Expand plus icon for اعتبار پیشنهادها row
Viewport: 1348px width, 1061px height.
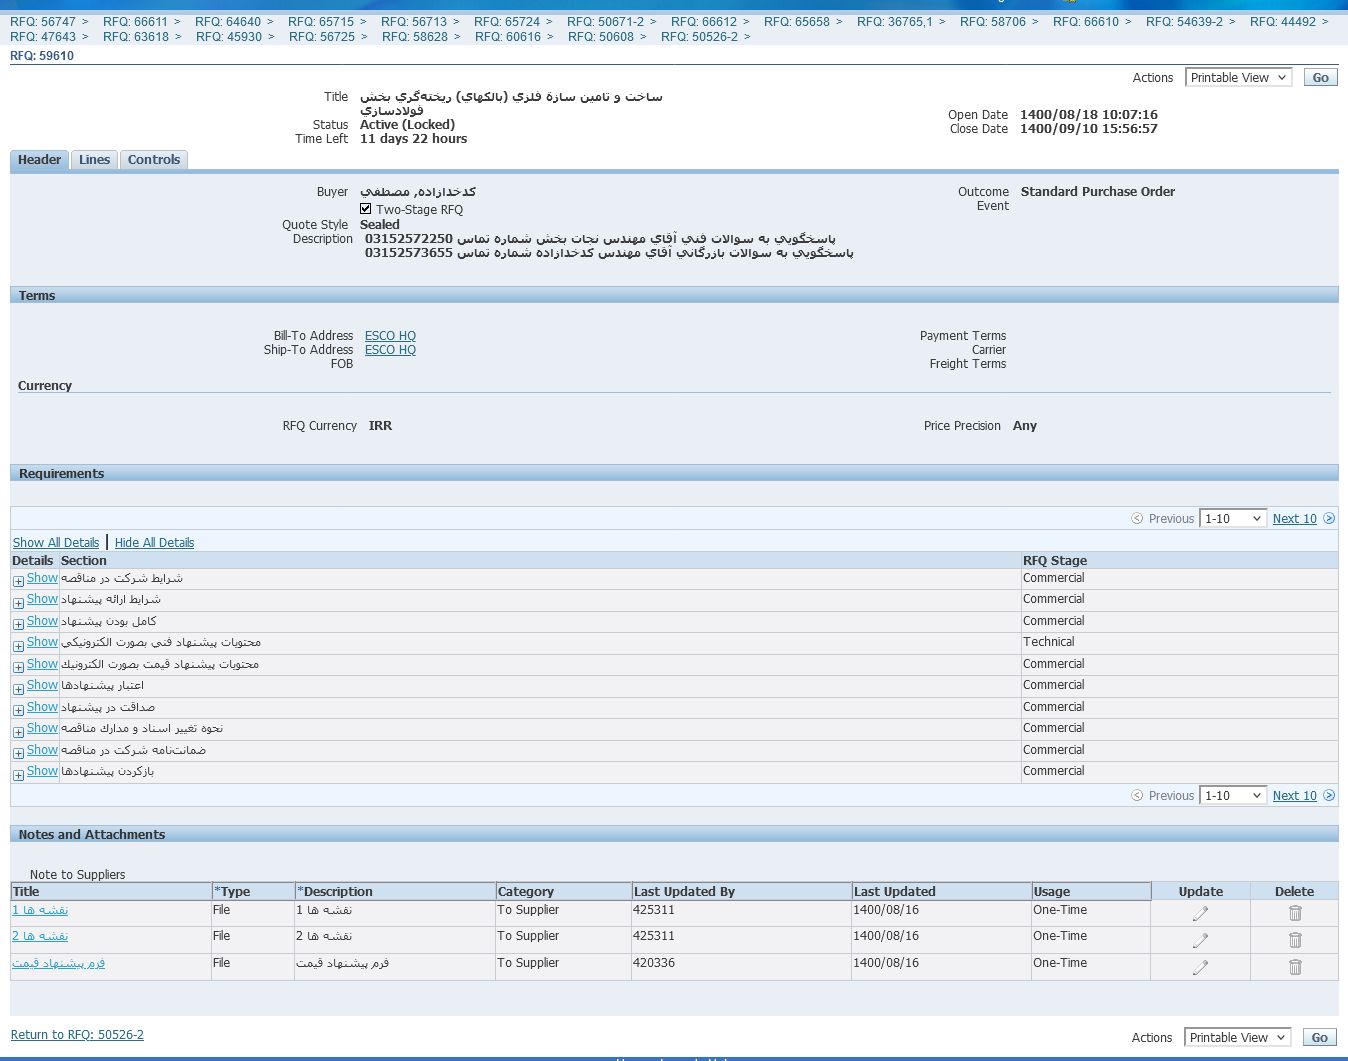(18, 689)
